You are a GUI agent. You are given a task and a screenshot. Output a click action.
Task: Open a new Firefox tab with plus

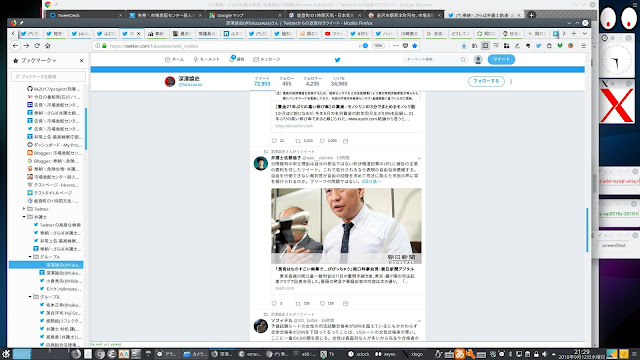pyautogui.click(x=574, y=33)
